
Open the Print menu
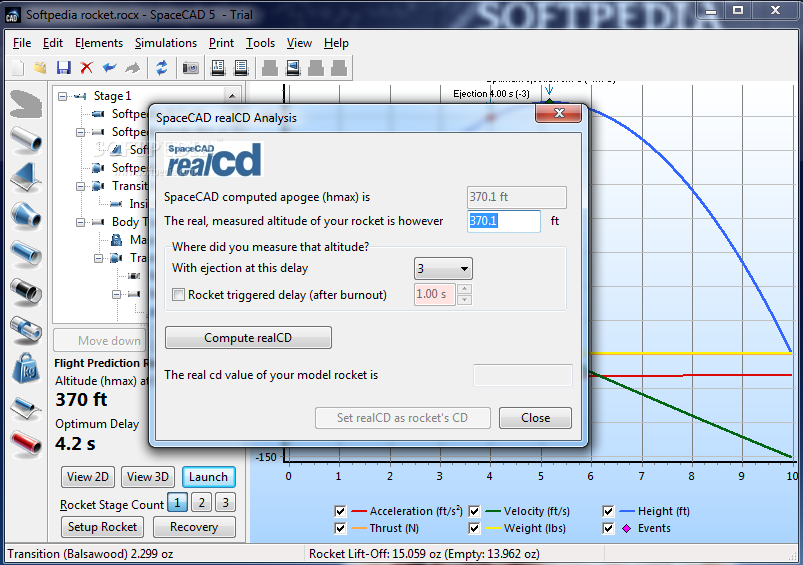point(221,43)
